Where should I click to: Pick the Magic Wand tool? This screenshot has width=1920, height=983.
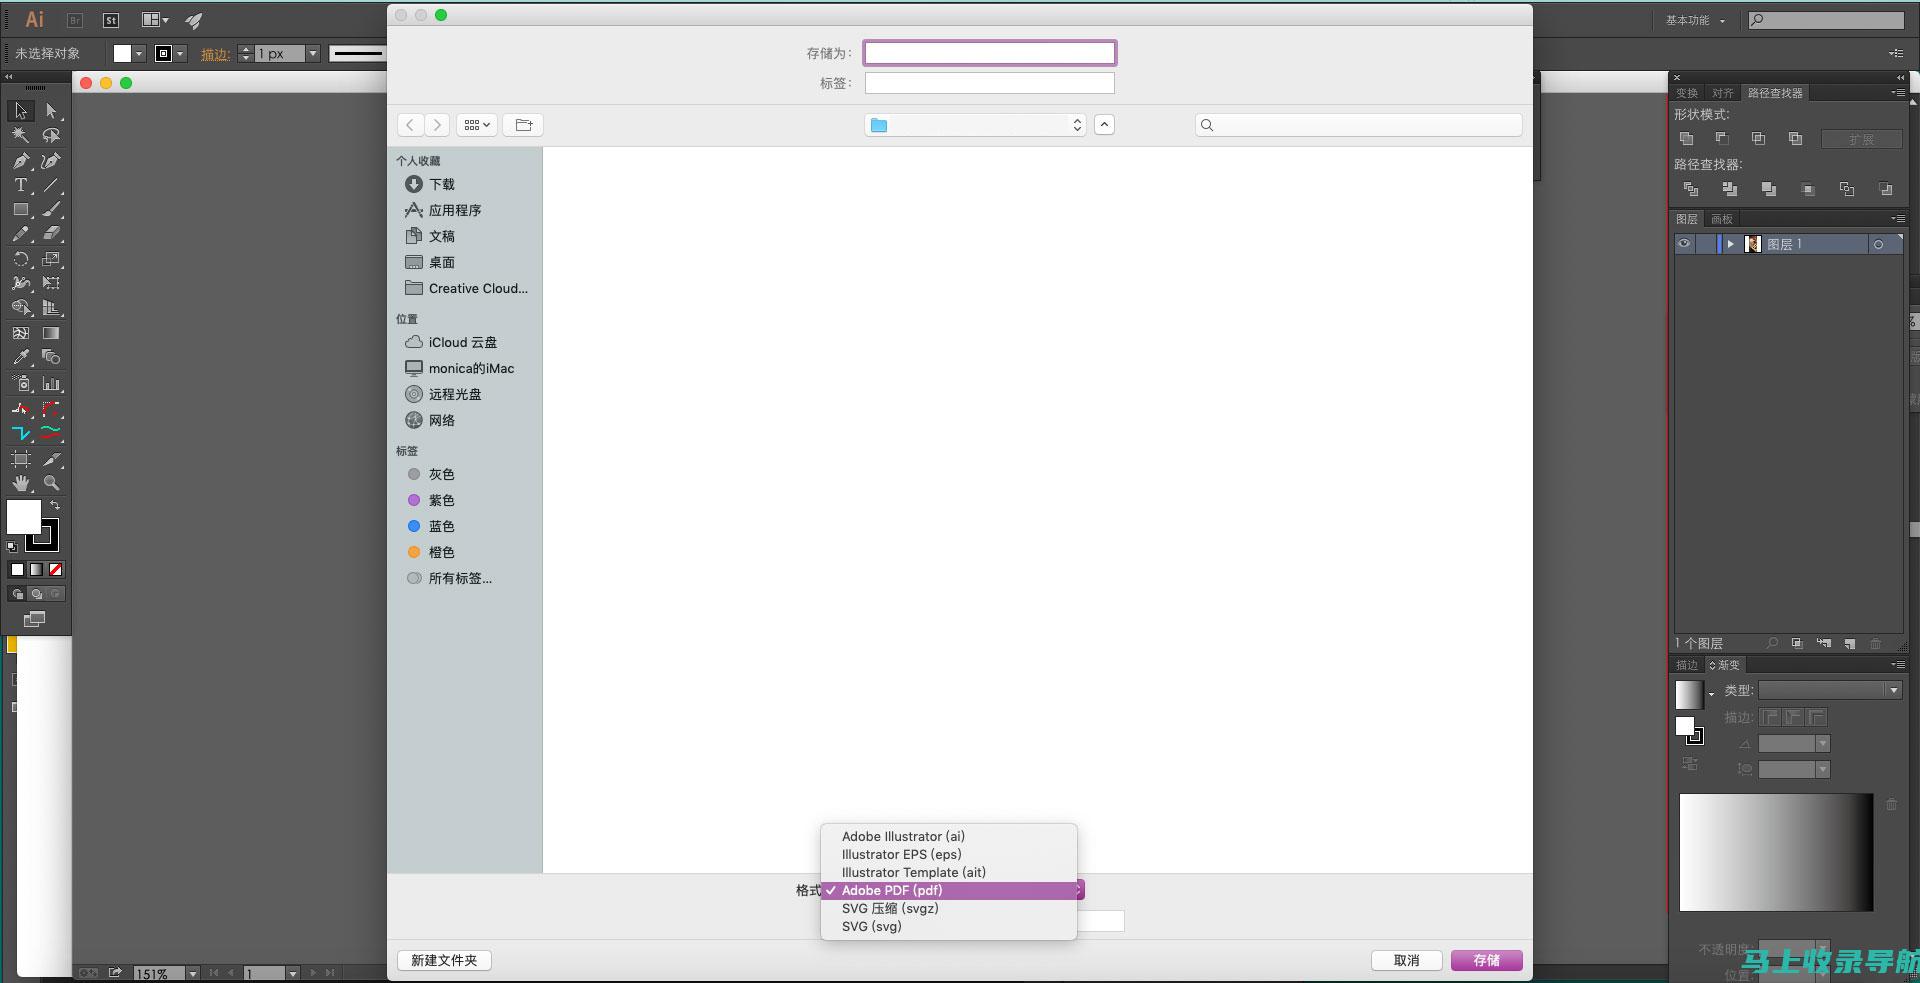(x=20, y=135)
